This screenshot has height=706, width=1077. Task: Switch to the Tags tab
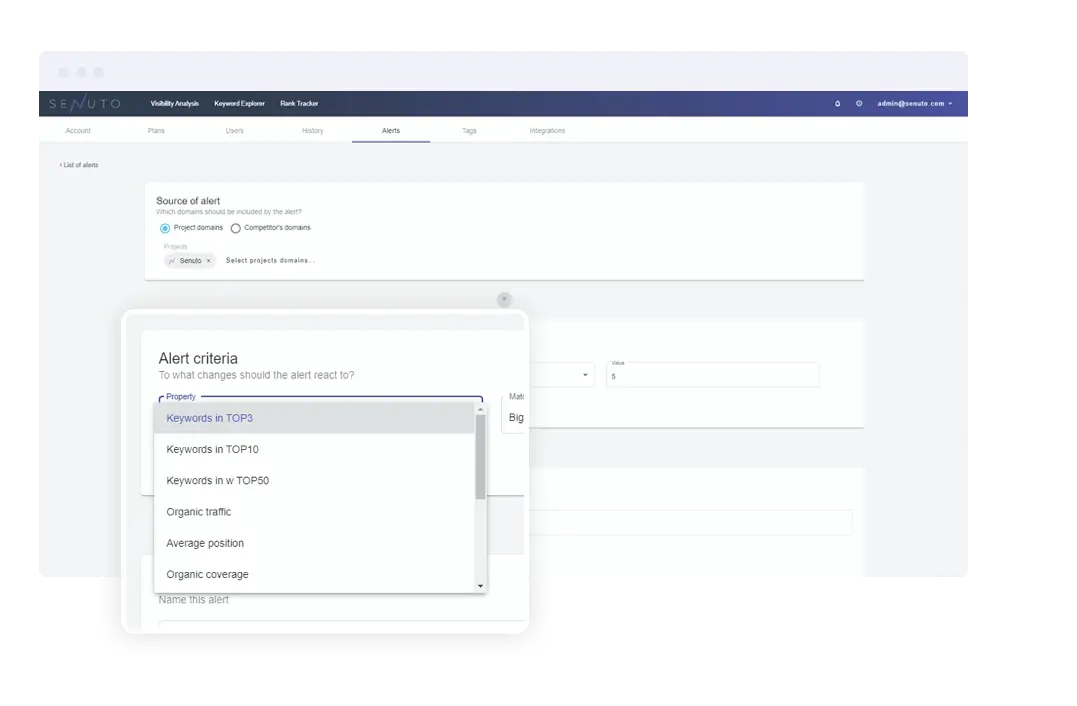pyautogui.click(x=469, y=130)
